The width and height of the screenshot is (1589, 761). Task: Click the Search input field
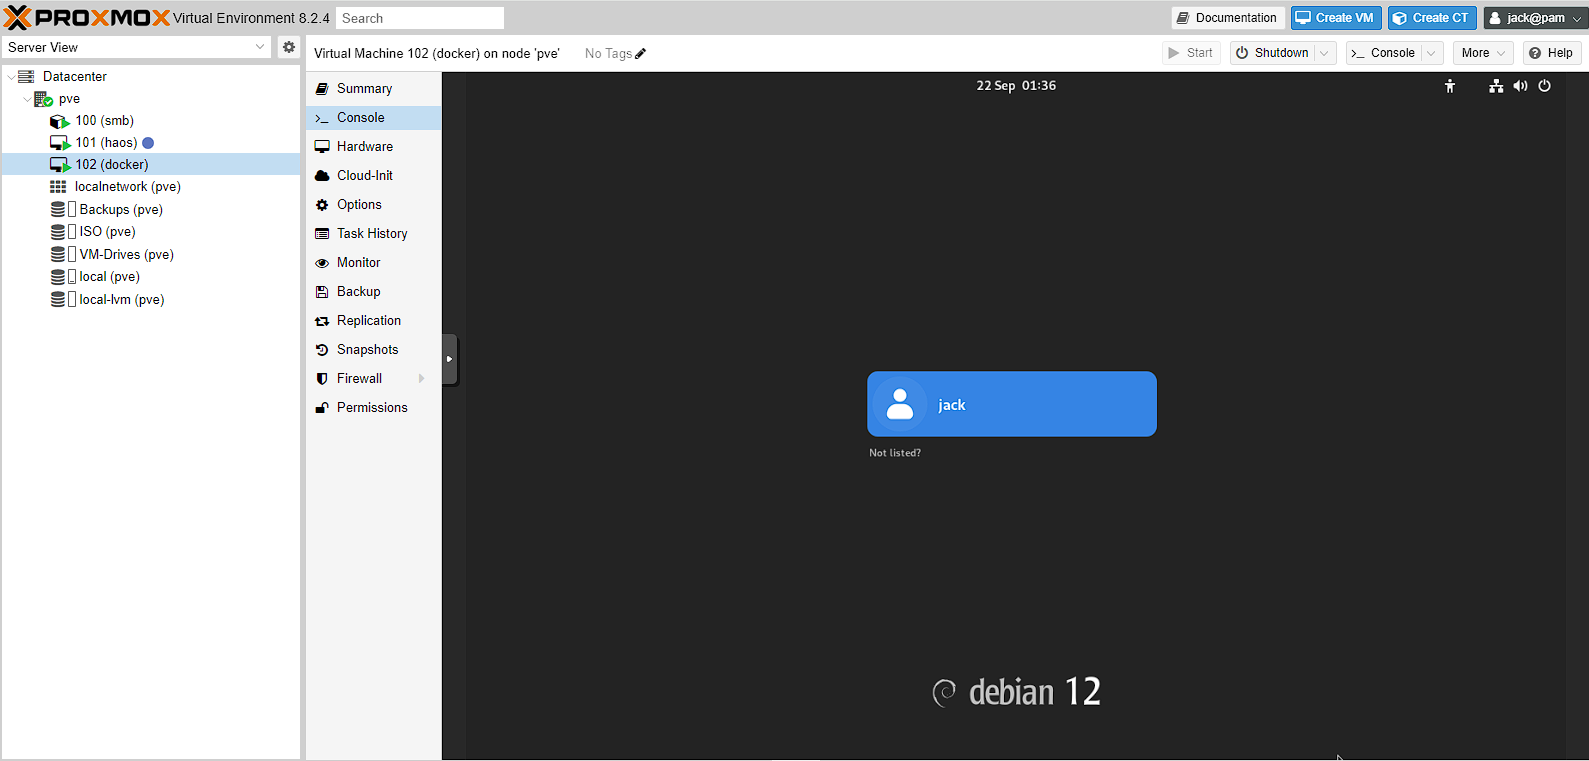point(420,18)
